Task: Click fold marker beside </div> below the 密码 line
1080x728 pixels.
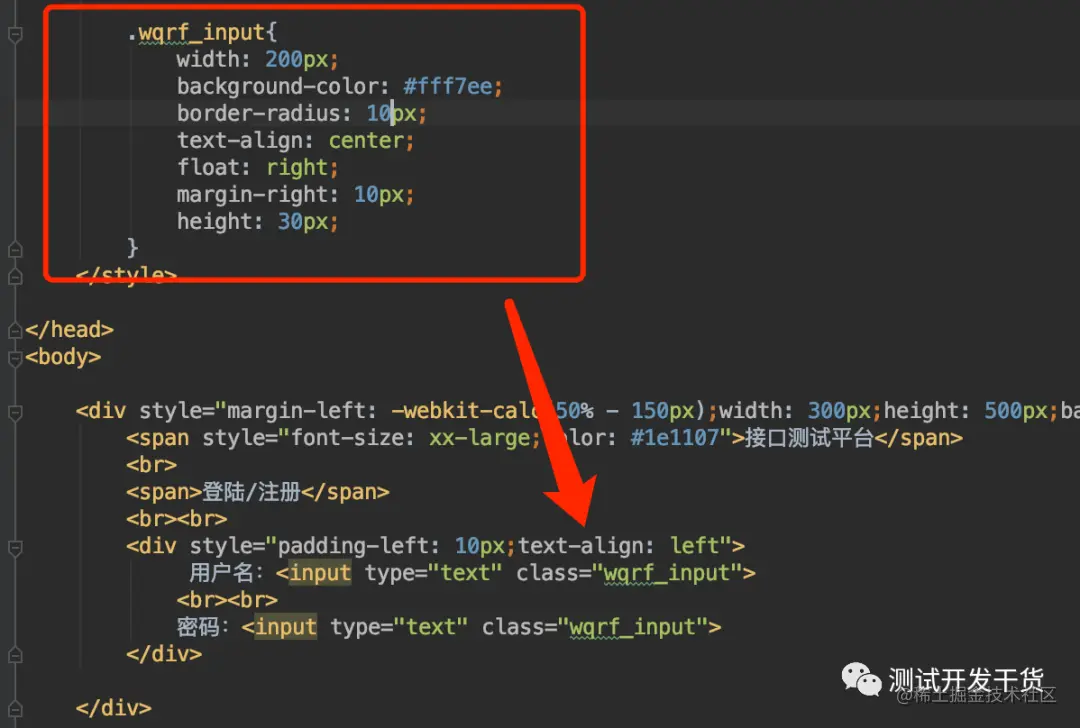Action: [x=14, y=655]
